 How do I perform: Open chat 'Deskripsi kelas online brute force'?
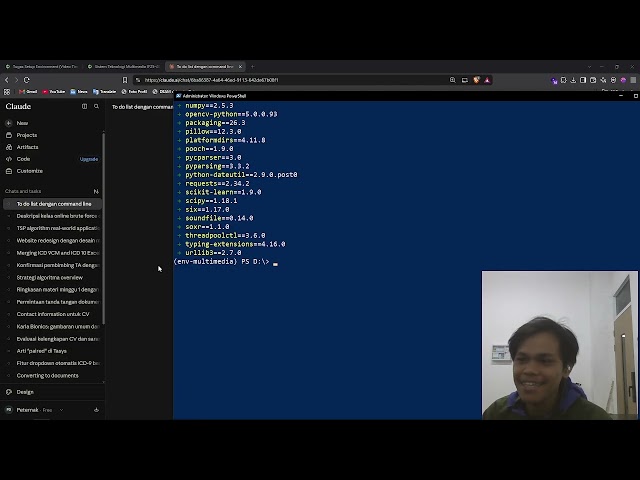click(x=52, y=216)
